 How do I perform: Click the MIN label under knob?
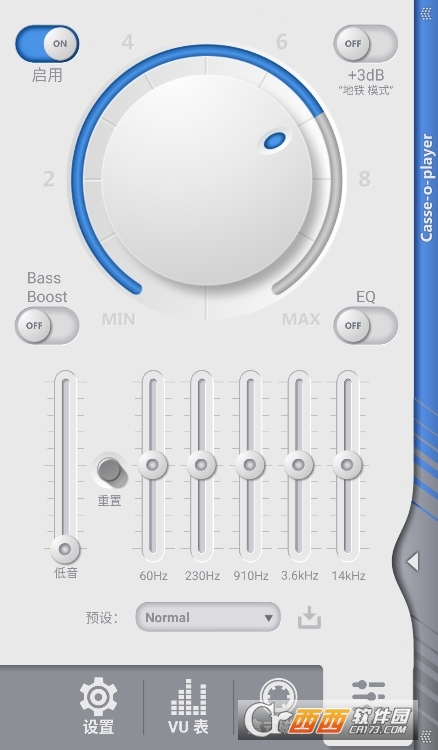tap(119, 319)
